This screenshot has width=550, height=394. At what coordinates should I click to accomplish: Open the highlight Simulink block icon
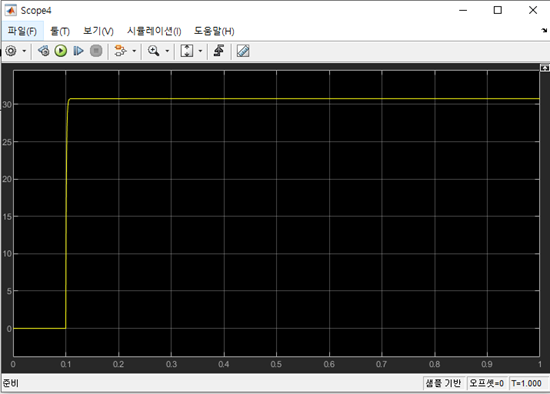120,51
